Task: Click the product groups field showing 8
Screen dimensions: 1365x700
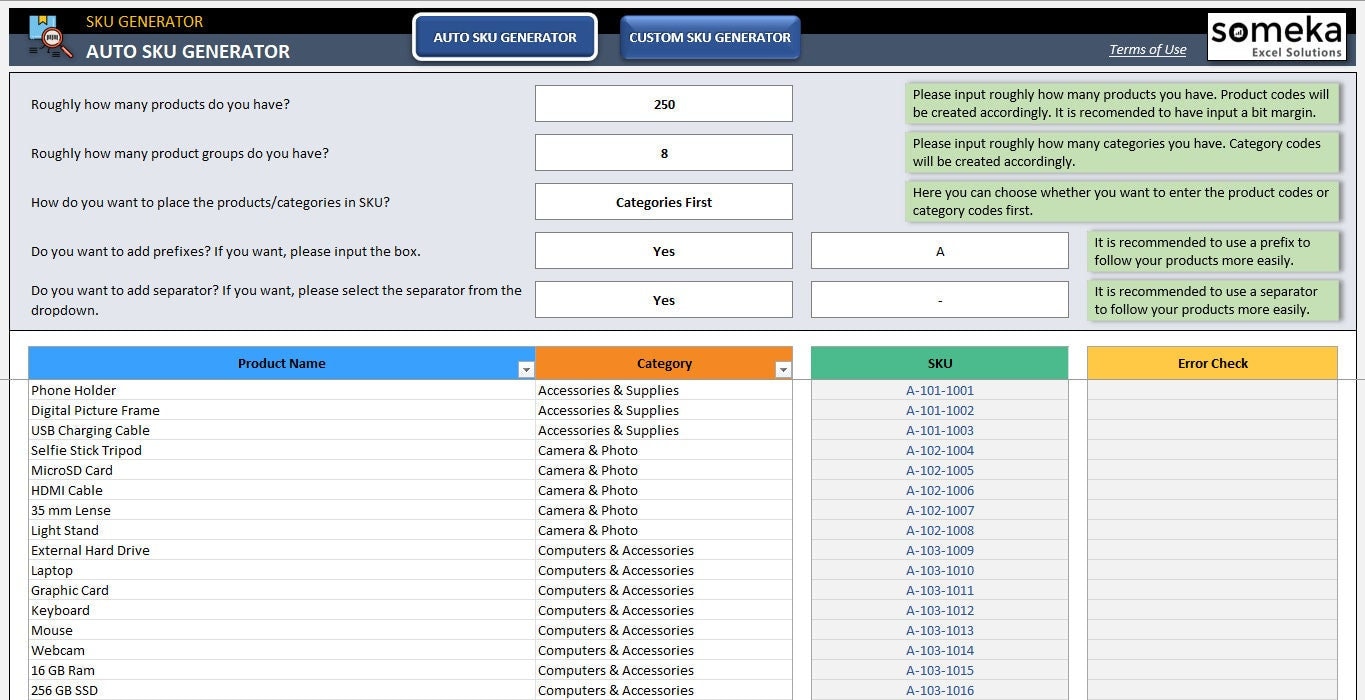Action: [x=663, y=152]
